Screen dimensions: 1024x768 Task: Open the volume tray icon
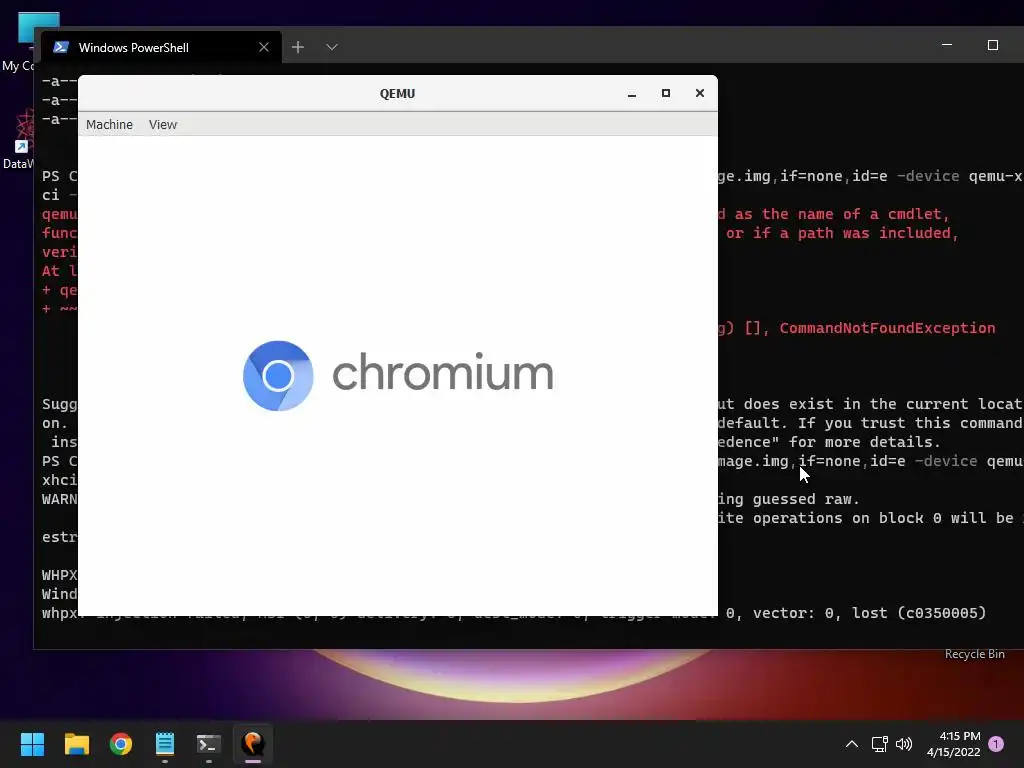[904, 744]
